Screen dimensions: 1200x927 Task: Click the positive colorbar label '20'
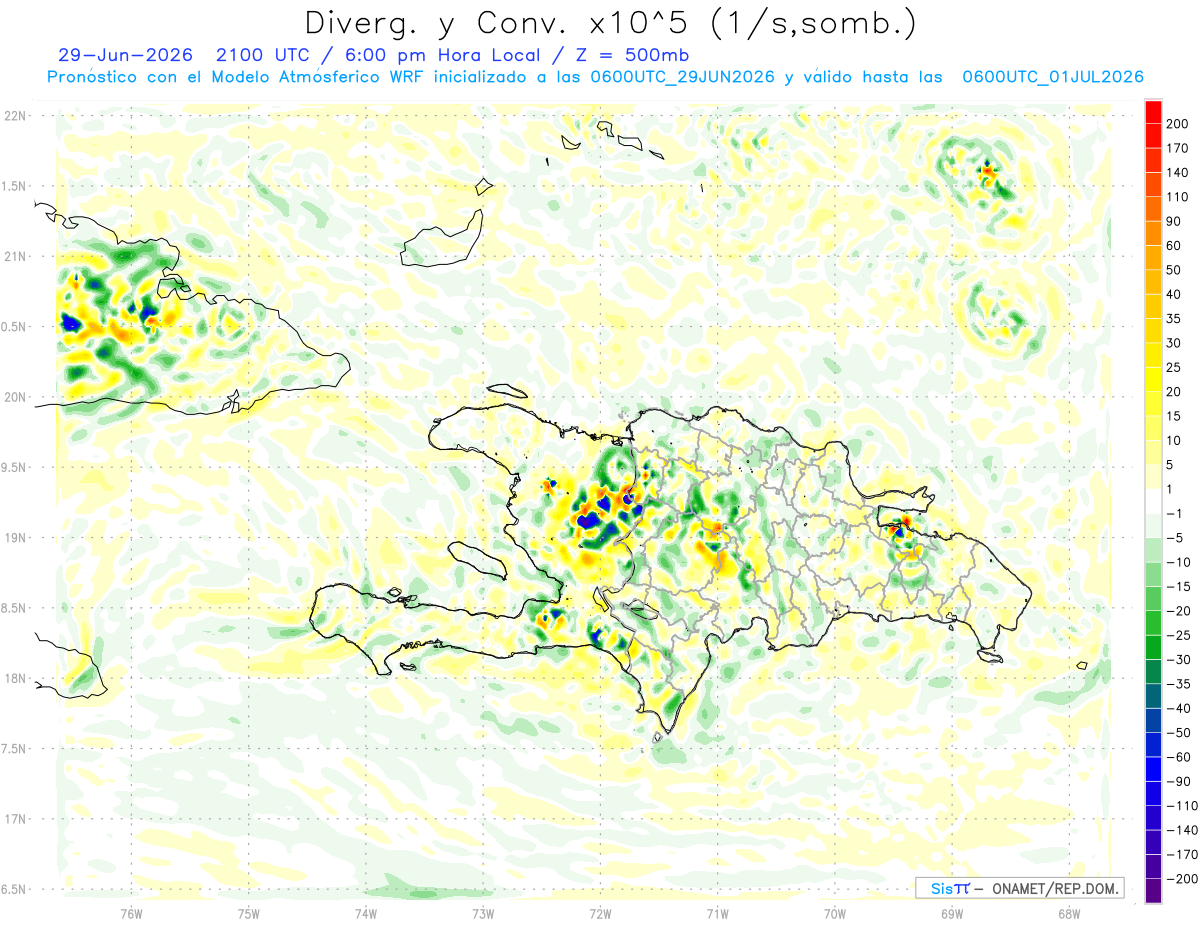point(1175,392)
